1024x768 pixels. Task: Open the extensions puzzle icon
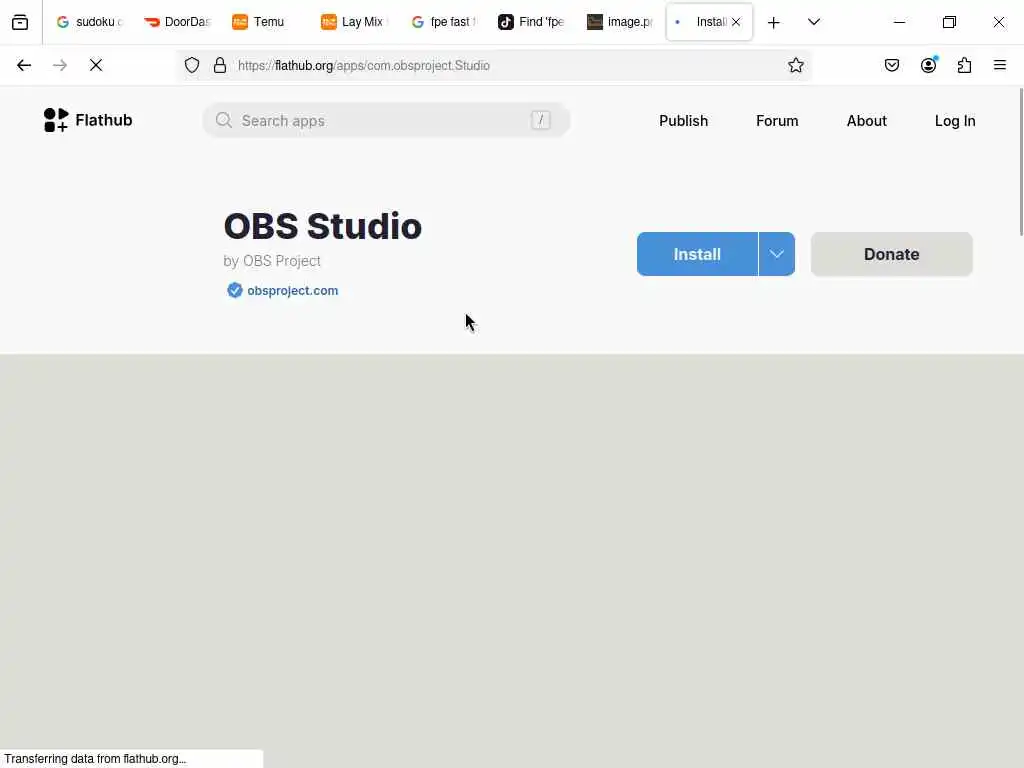click(965, 65)
